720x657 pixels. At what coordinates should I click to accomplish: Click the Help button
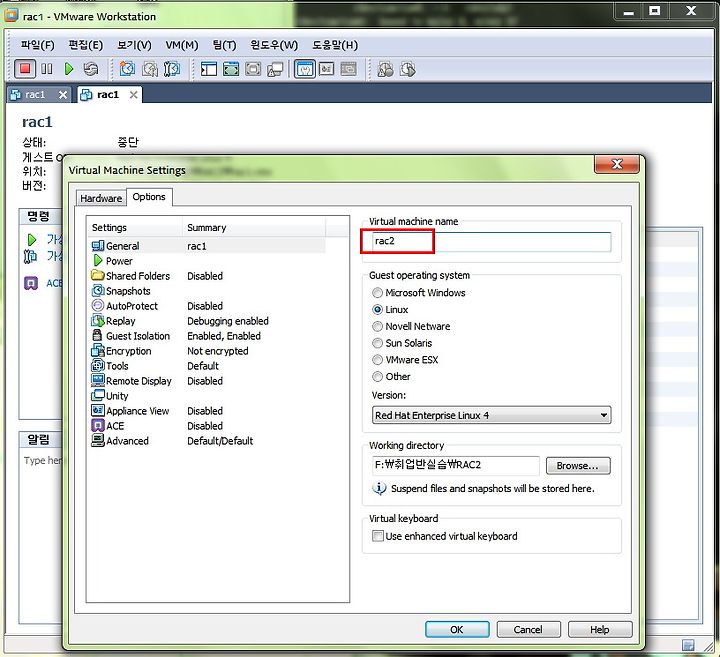[600, 629]
